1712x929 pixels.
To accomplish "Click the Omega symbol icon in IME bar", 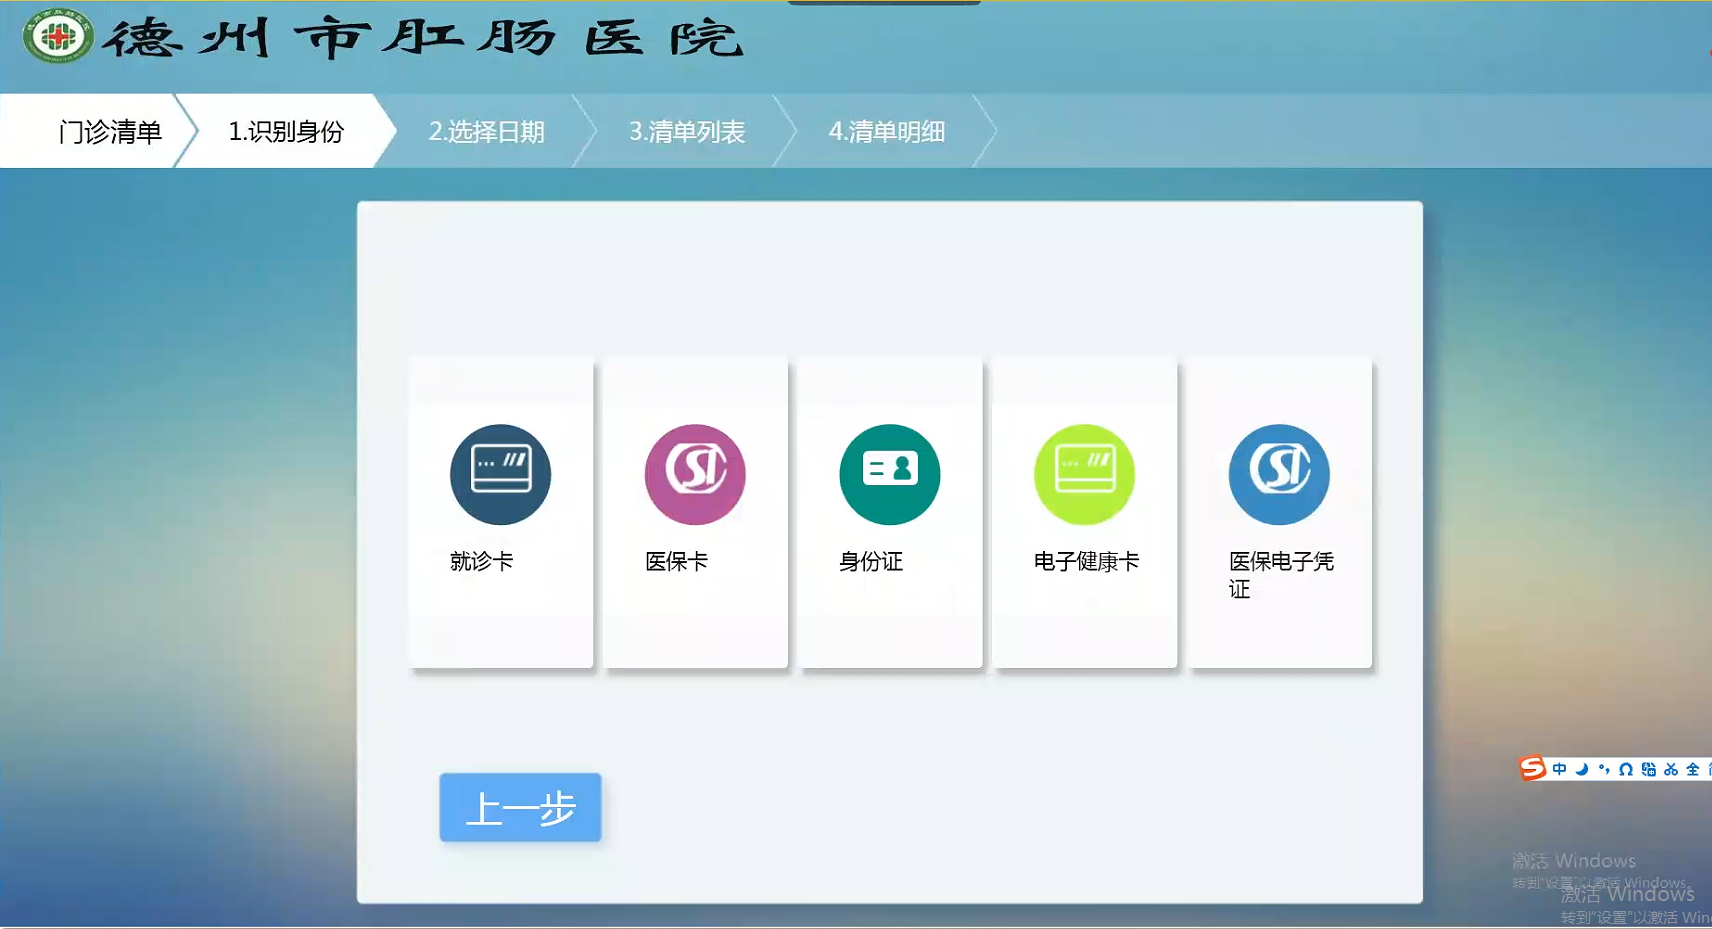I will (x=1626, y=769).
